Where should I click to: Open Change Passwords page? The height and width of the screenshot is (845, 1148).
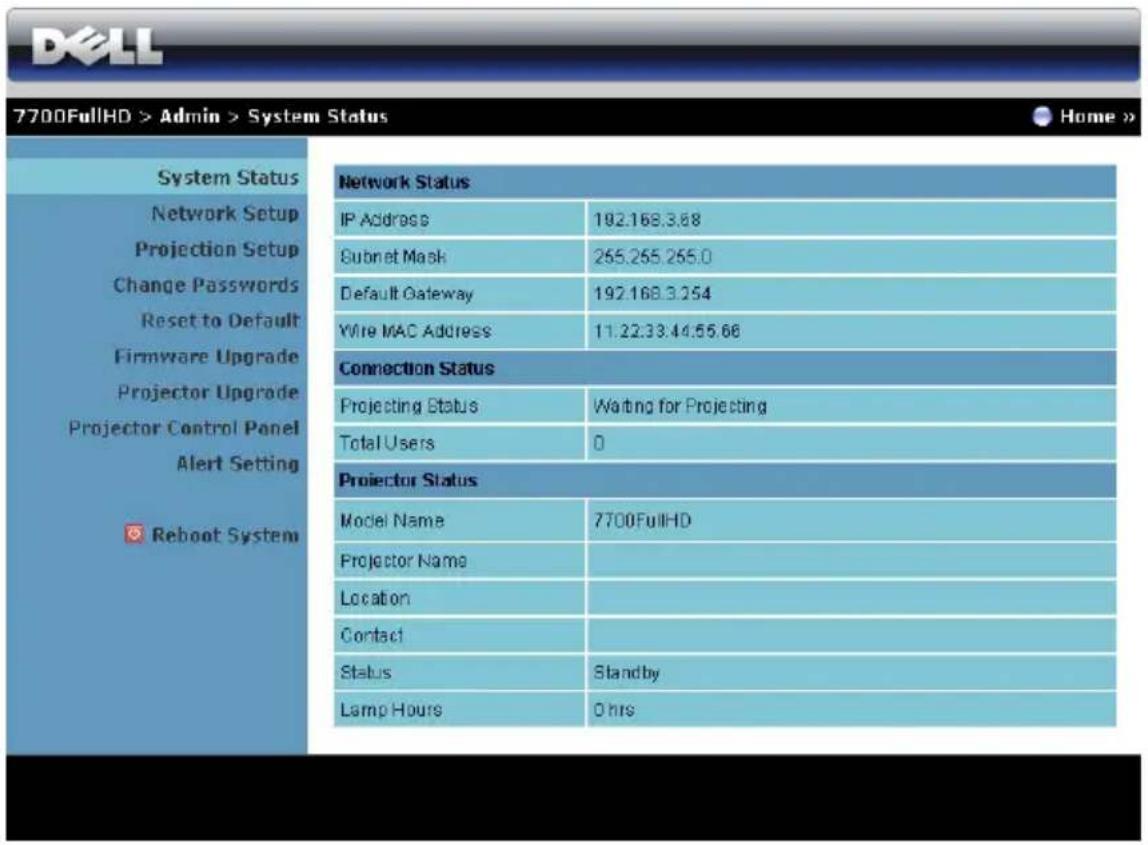point(206,285)
